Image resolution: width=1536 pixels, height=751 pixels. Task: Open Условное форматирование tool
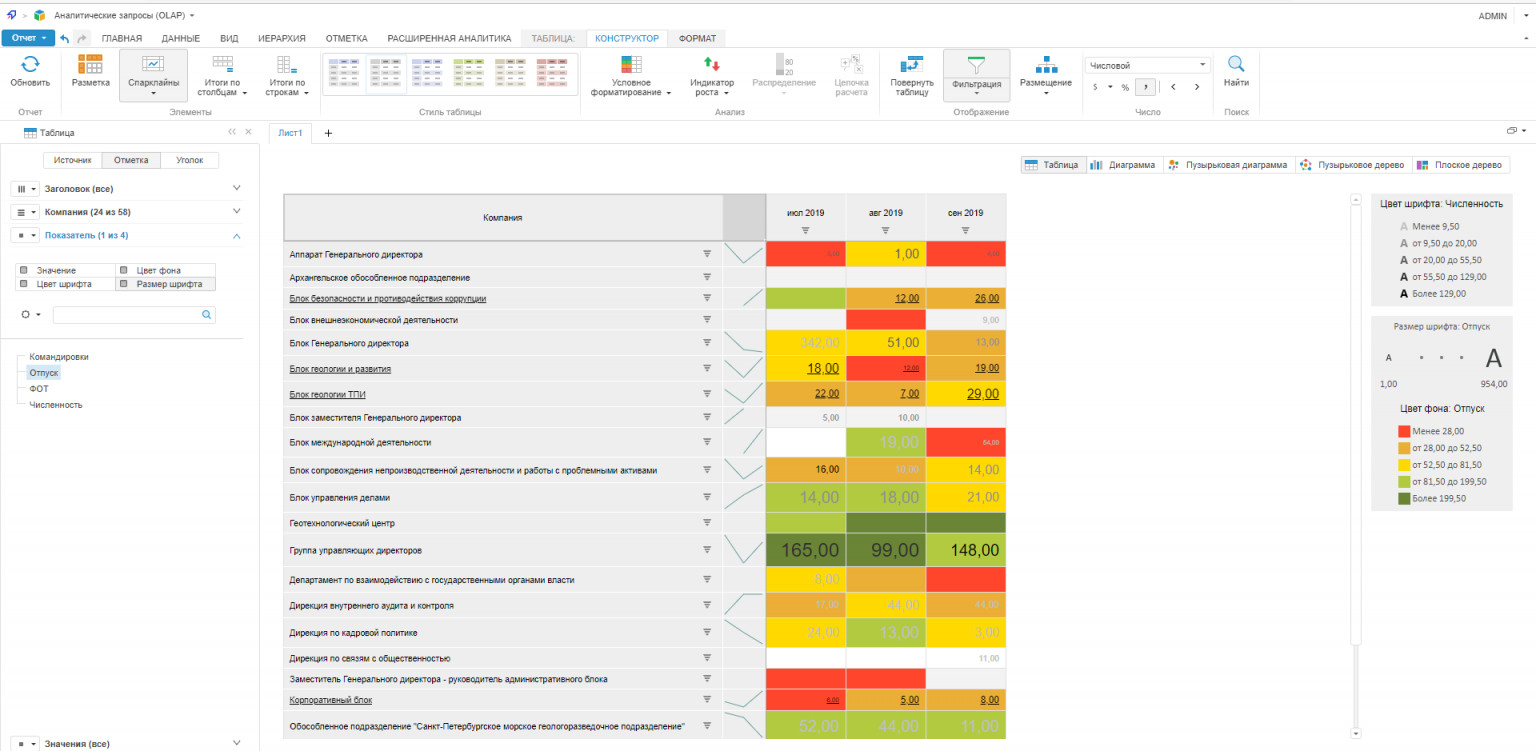(x=631, y=65)
